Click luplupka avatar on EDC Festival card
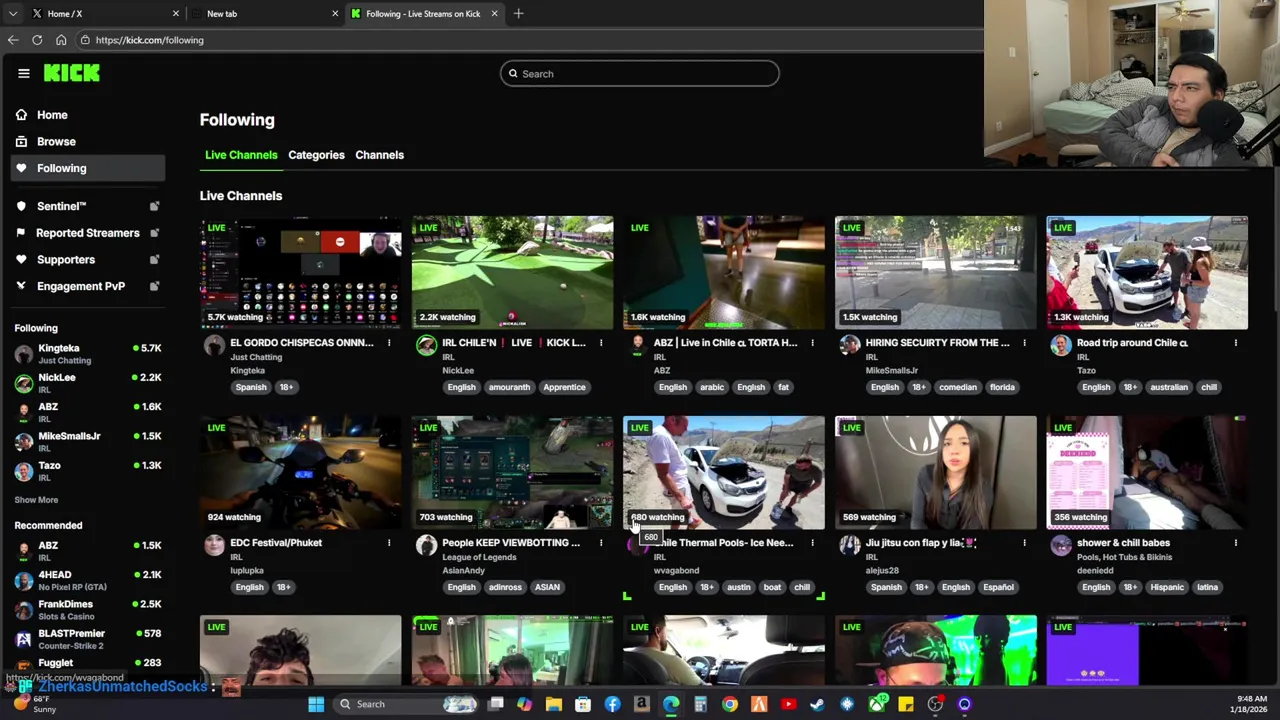Screen dimensions: 1280x720 point(214,545)
